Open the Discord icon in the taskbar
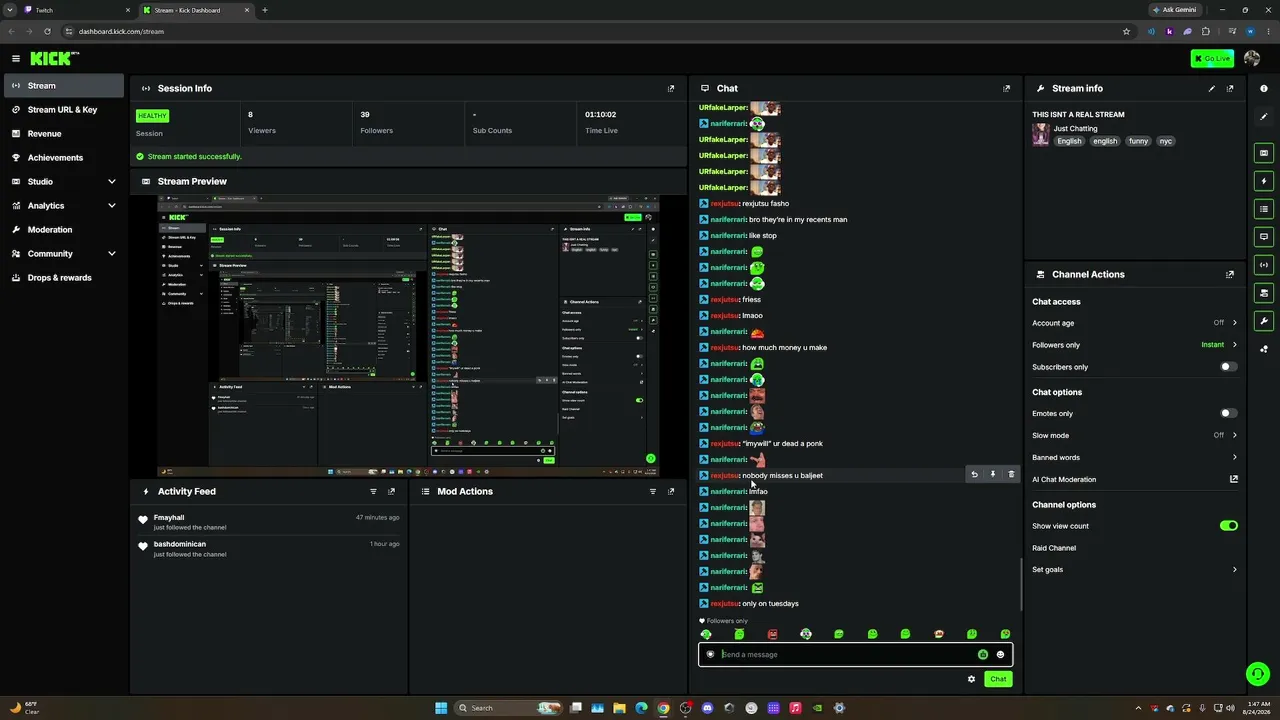Viewport: 1280px width, 720px height. 707,708
